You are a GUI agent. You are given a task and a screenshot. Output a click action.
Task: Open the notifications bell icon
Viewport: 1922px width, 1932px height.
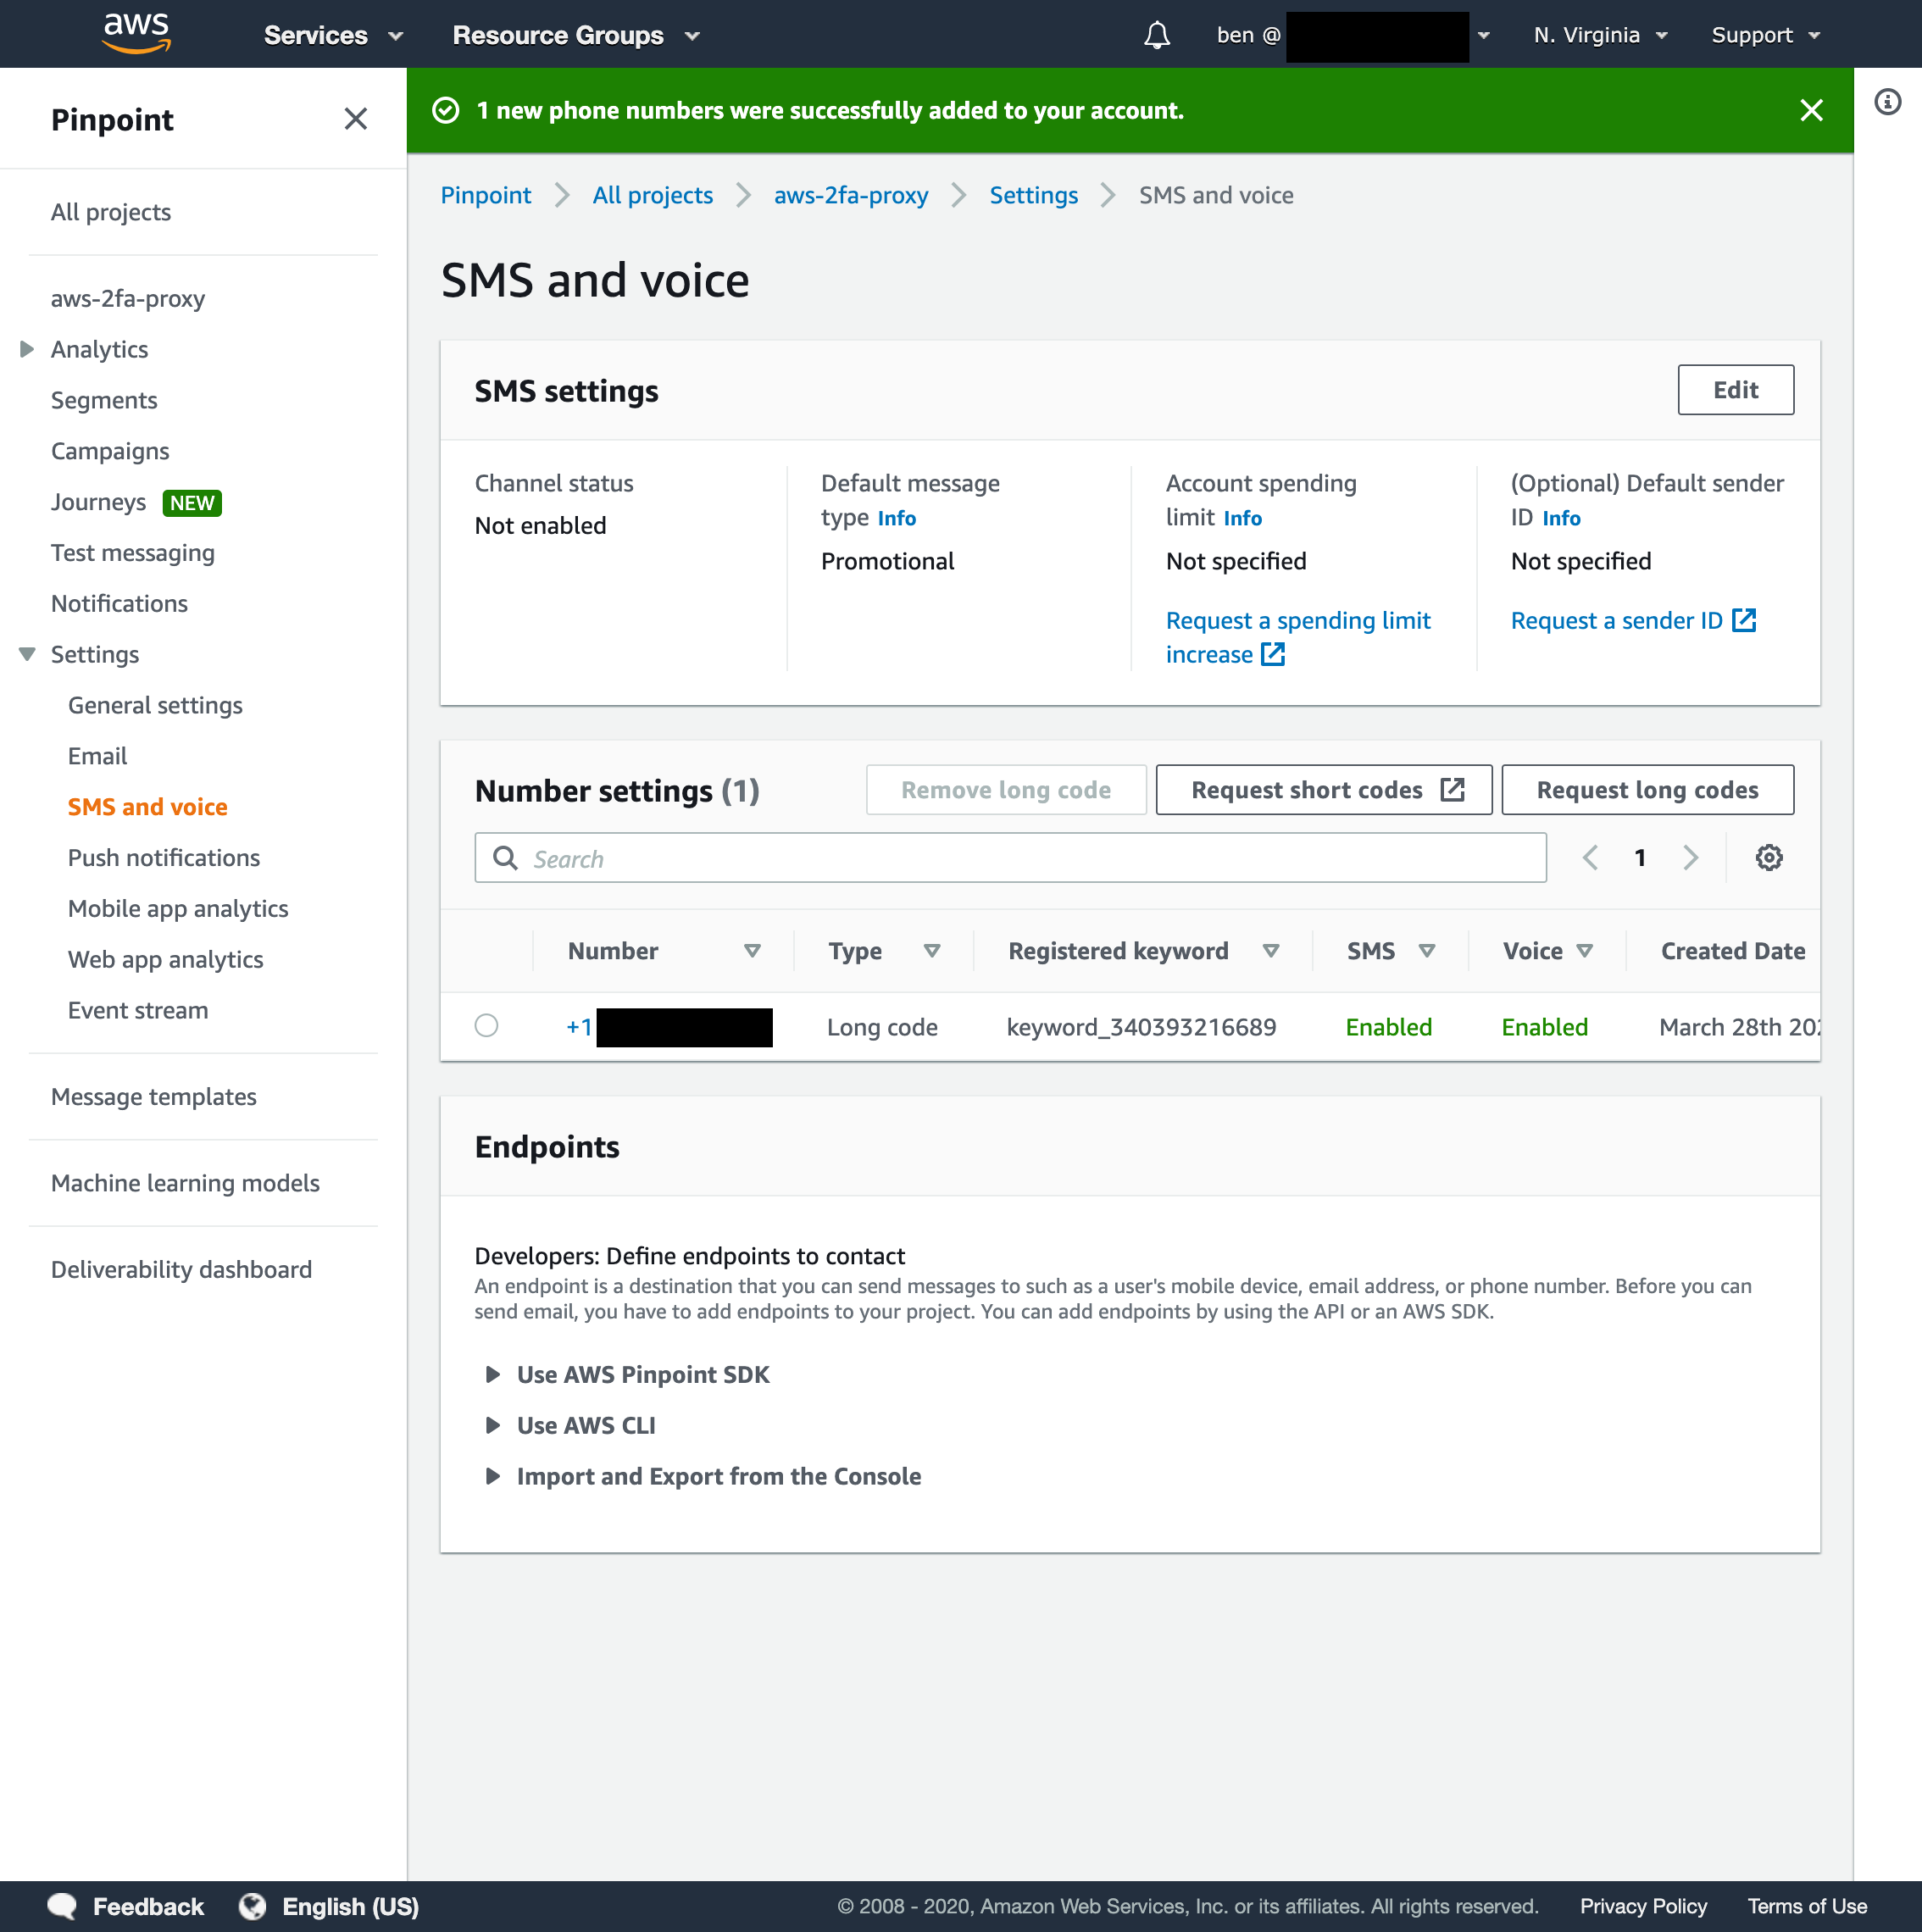[x=1156, y=35]
